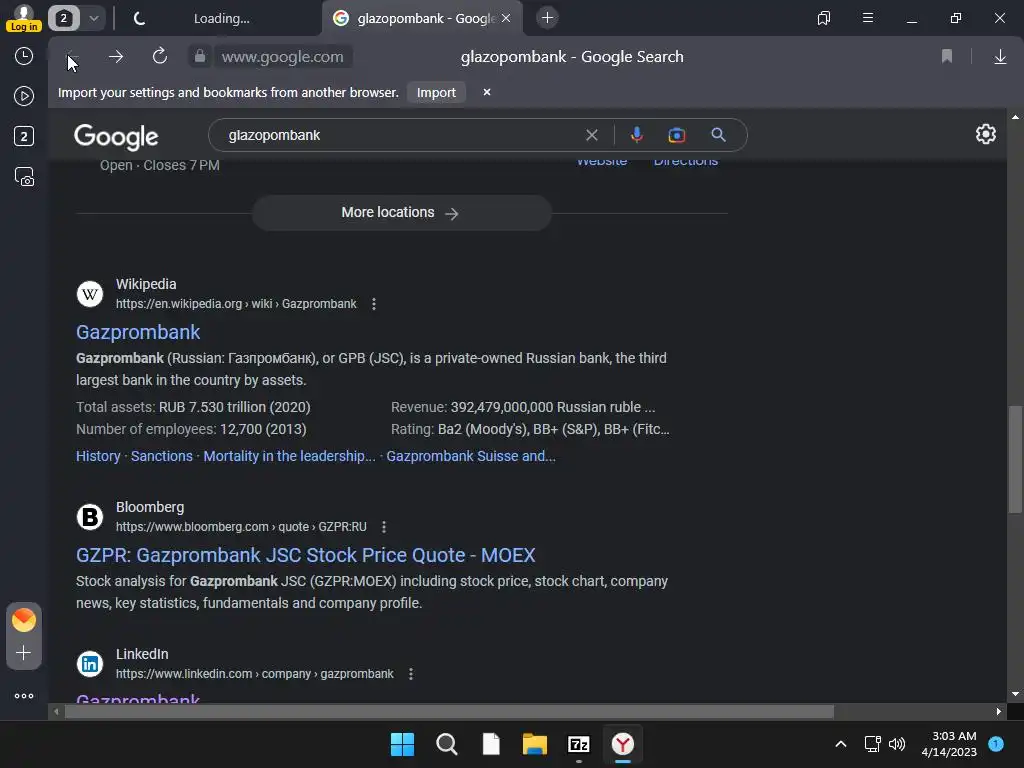Open browsing history clock icon in sidebar
The image size is (1024, 768).
[24, 56]
